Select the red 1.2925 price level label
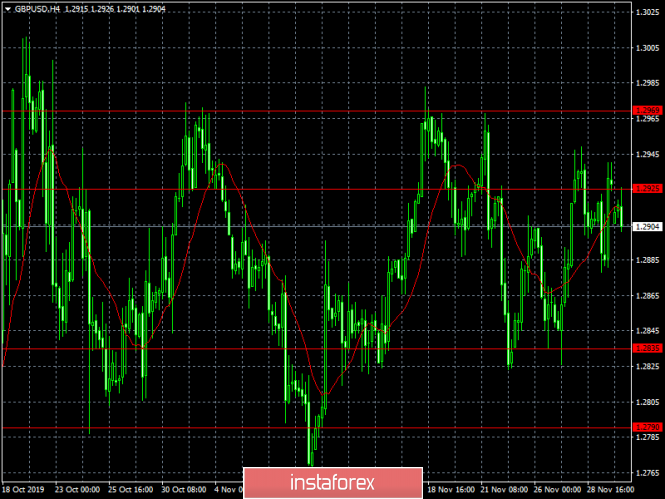665x499 pixels. click(646, 188)
